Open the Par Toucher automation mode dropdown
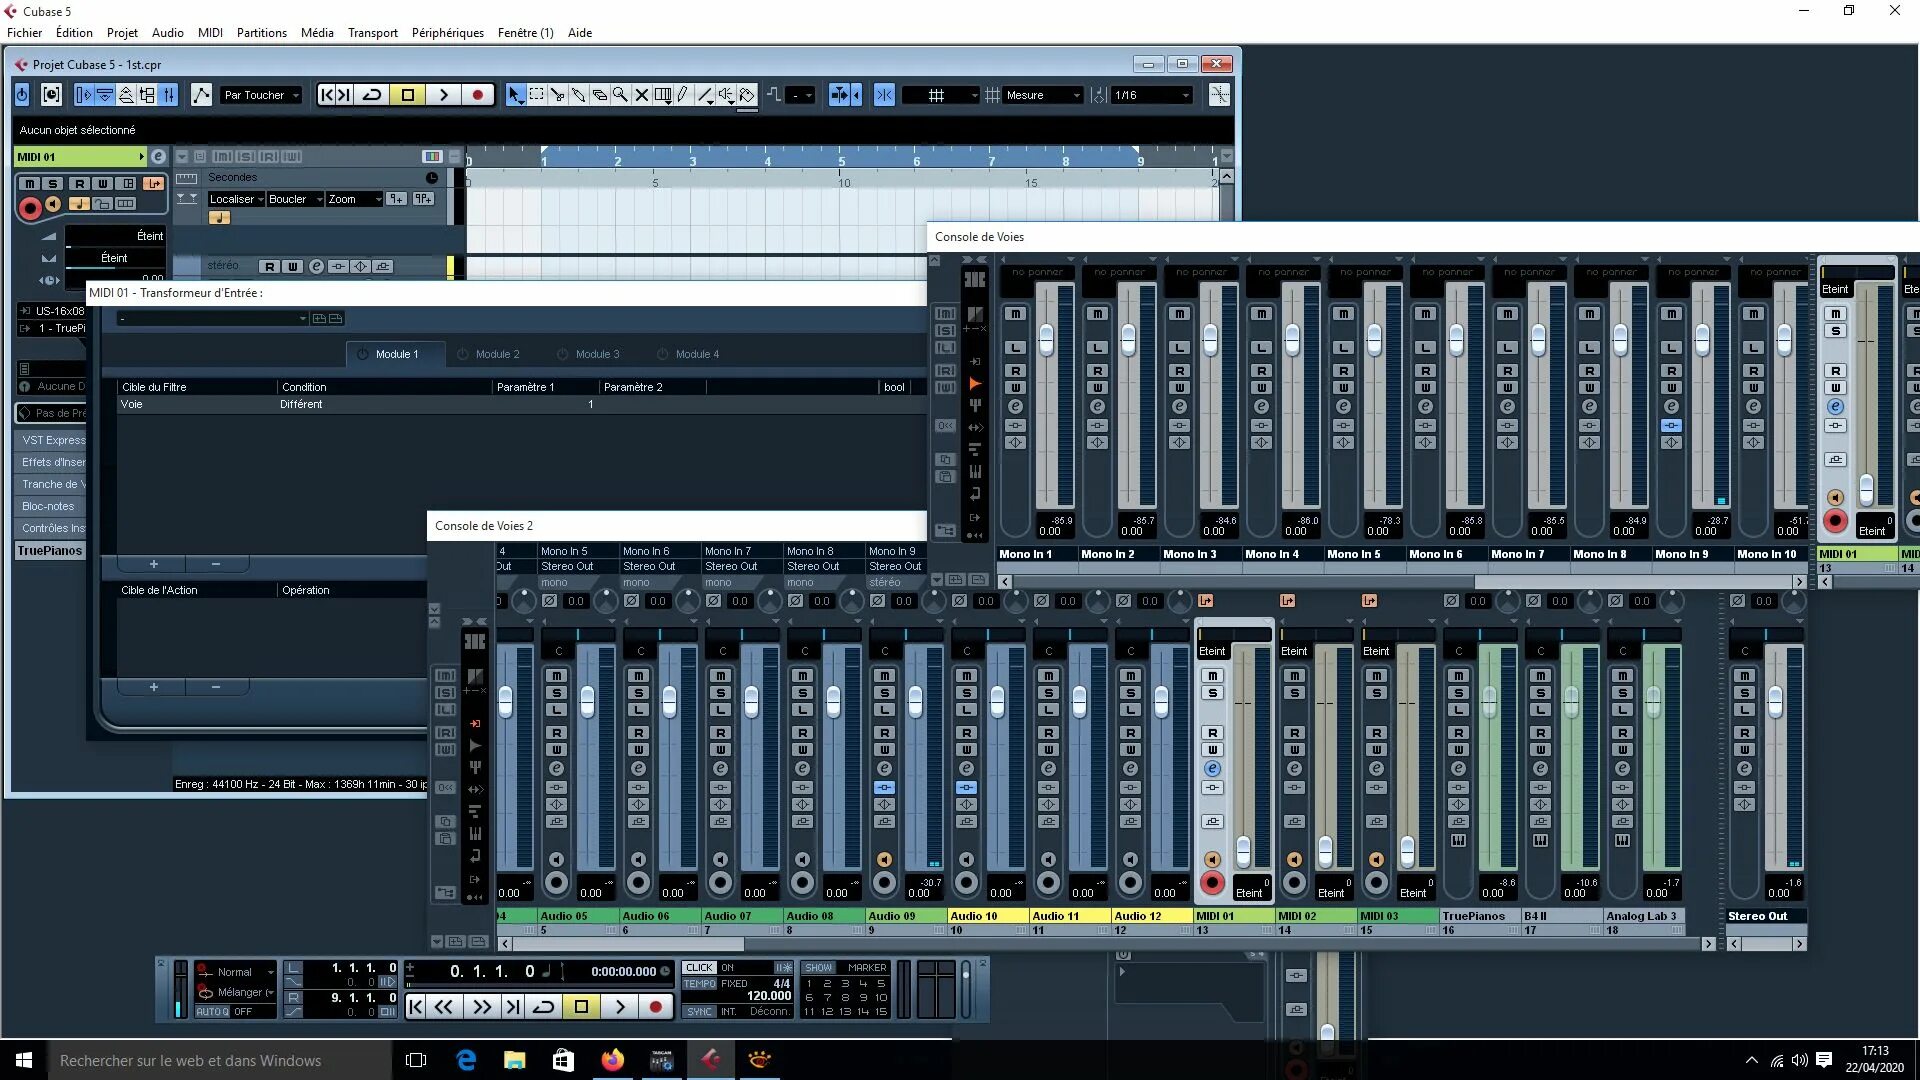The height and width of the screenshot is (1080, 1920). point(261,95)
